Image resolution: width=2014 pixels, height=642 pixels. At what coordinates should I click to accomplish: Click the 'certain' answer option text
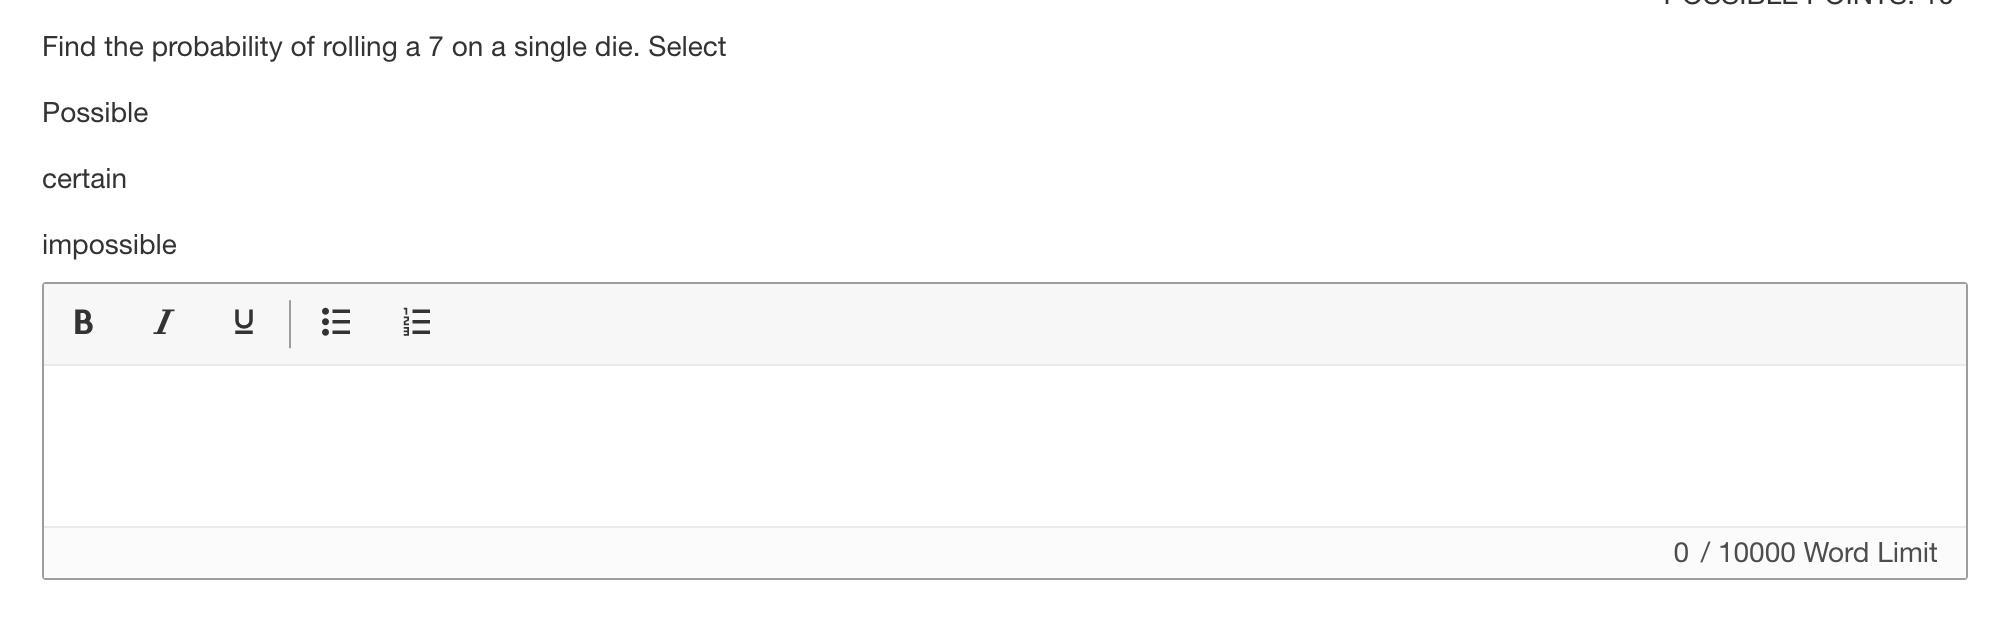point(84,179)
